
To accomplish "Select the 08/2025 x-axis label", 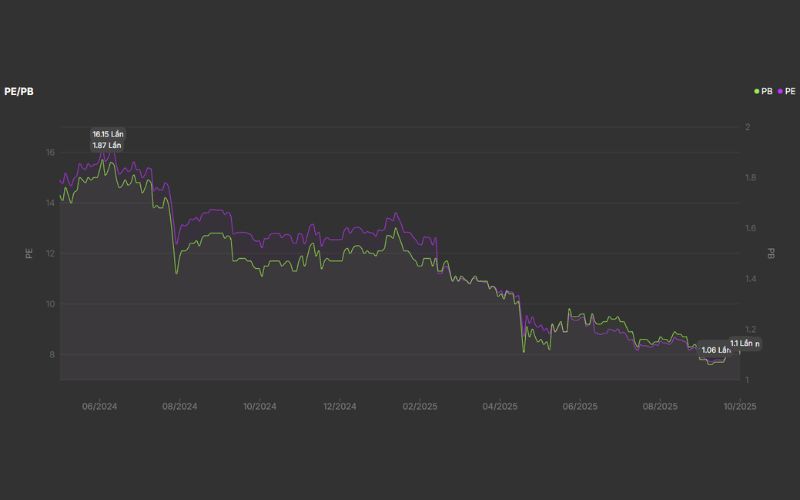I will 659,406.
